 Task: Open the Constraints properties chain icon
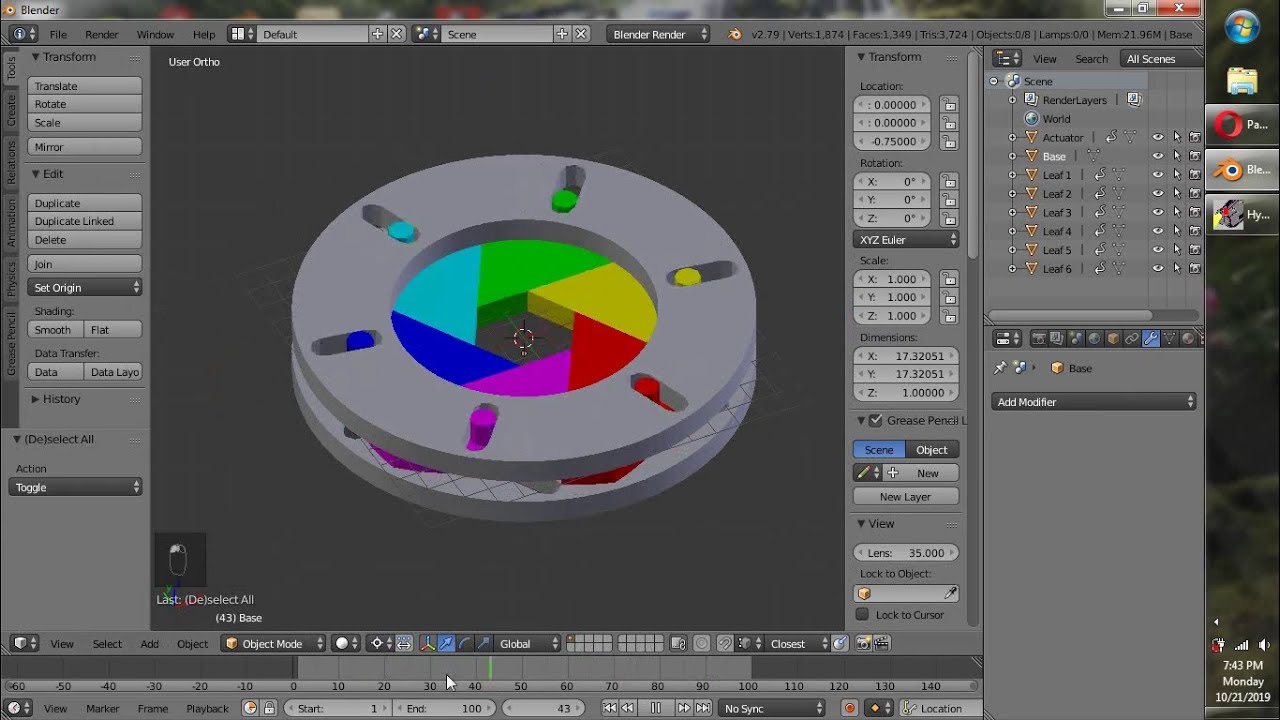pyautogui.click(x=1132, y=338)
